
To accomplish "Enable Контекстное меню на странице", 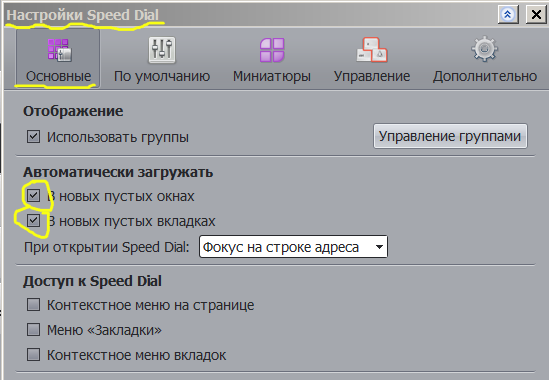I will click(x=33, y=305).
